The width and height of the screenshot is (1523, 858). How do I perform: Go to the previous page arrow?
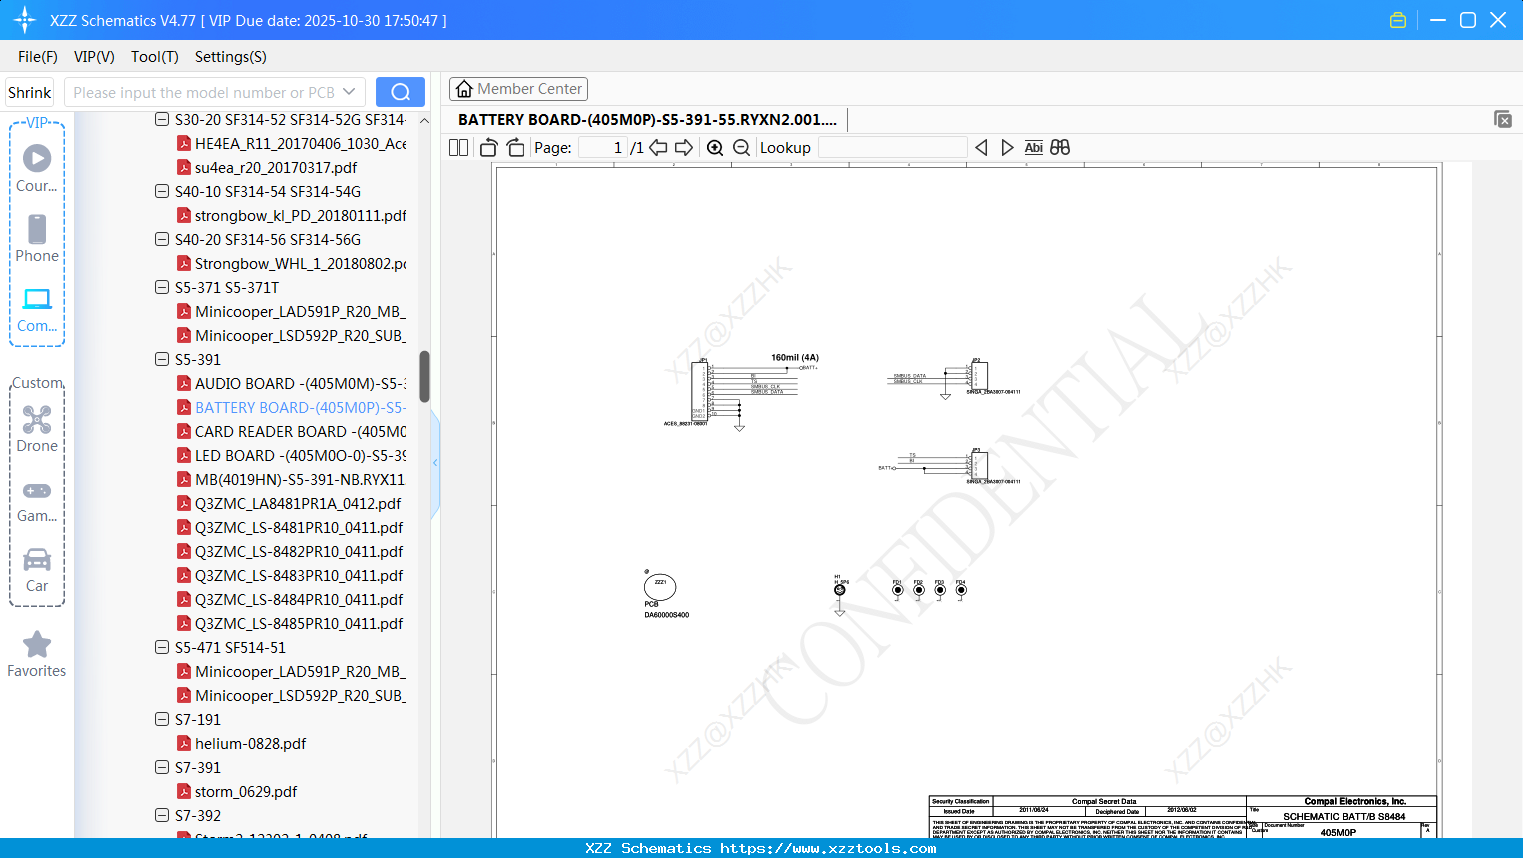[x=658, y=148]
